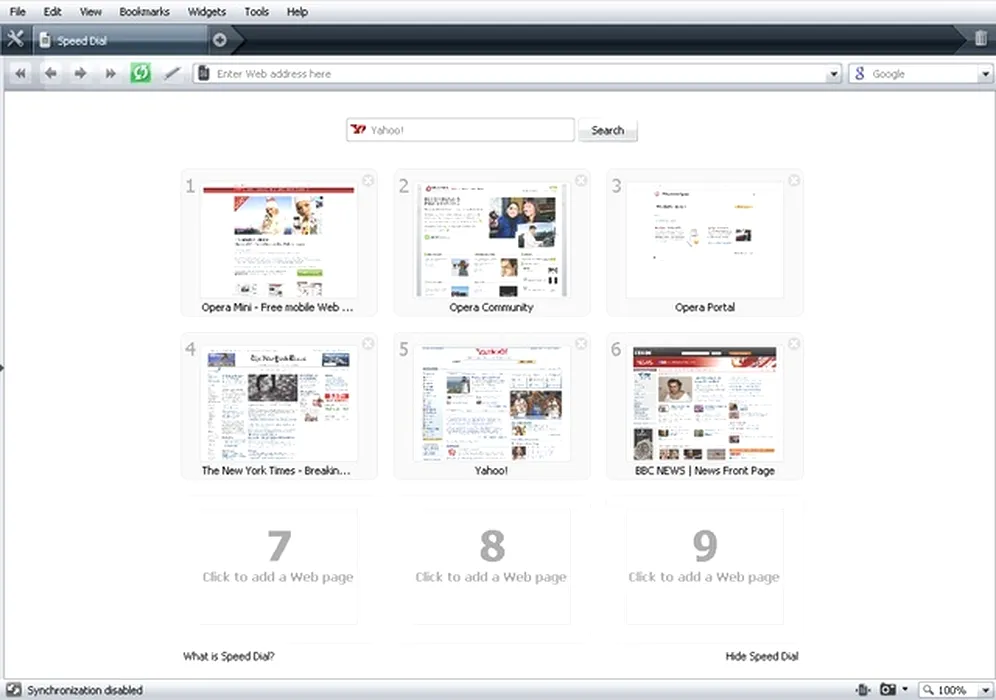
Task: Click the Fast Forward navigation button
Action: [x=111, y=74]
